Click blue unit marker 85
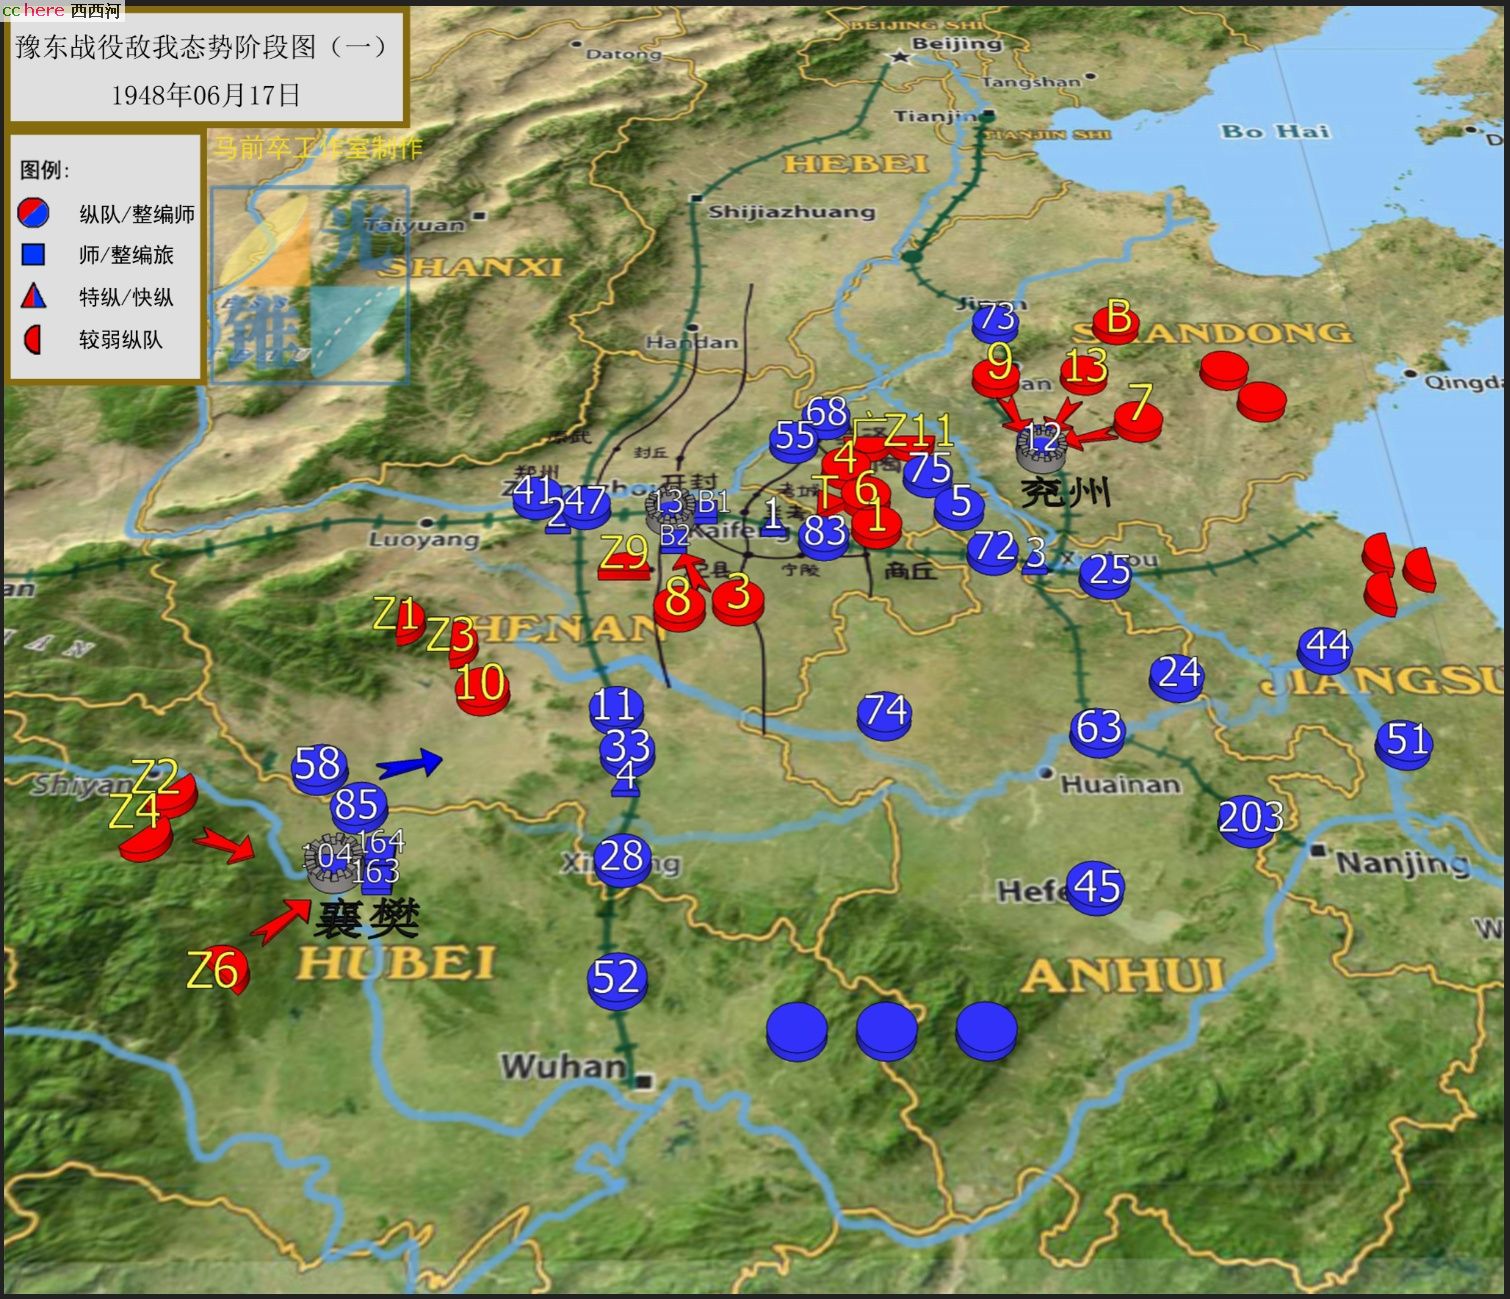Viewport: 1510px width, 1299px height. tap(358, 806)
